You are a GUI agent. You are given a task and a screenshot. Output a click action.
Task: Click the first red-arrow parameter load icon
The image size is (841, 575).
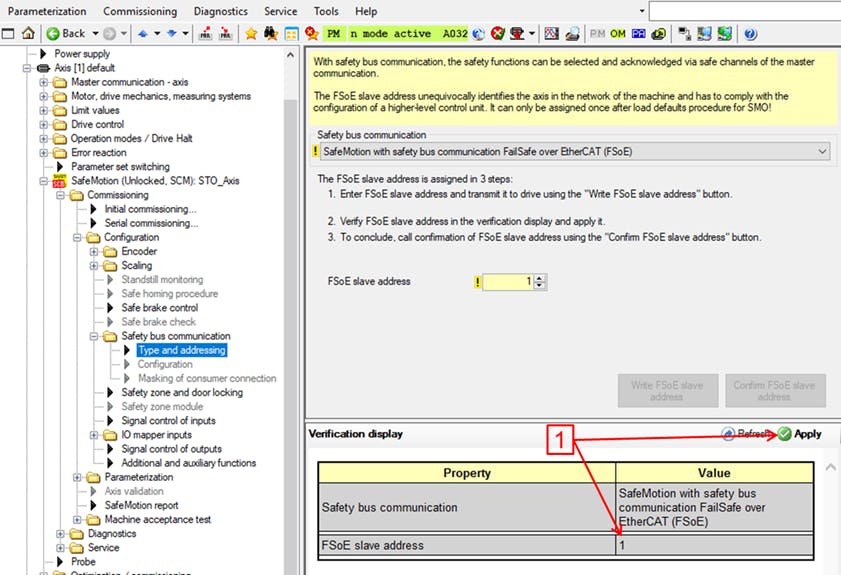click(205, 34)
